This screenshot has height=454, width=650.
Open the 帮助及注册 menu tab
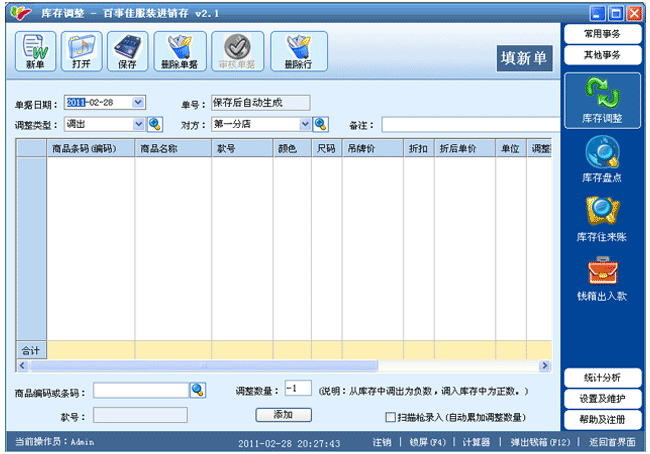(x=602, y=420)
